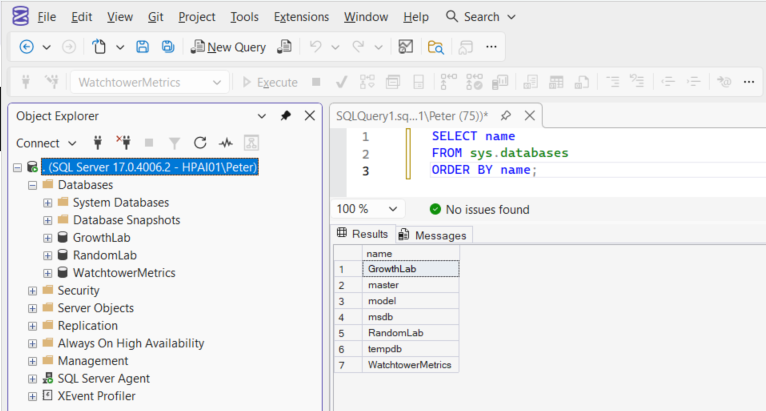Click the New Item file icon
Screen dimensions: 766x411
[x=99, y=47]
